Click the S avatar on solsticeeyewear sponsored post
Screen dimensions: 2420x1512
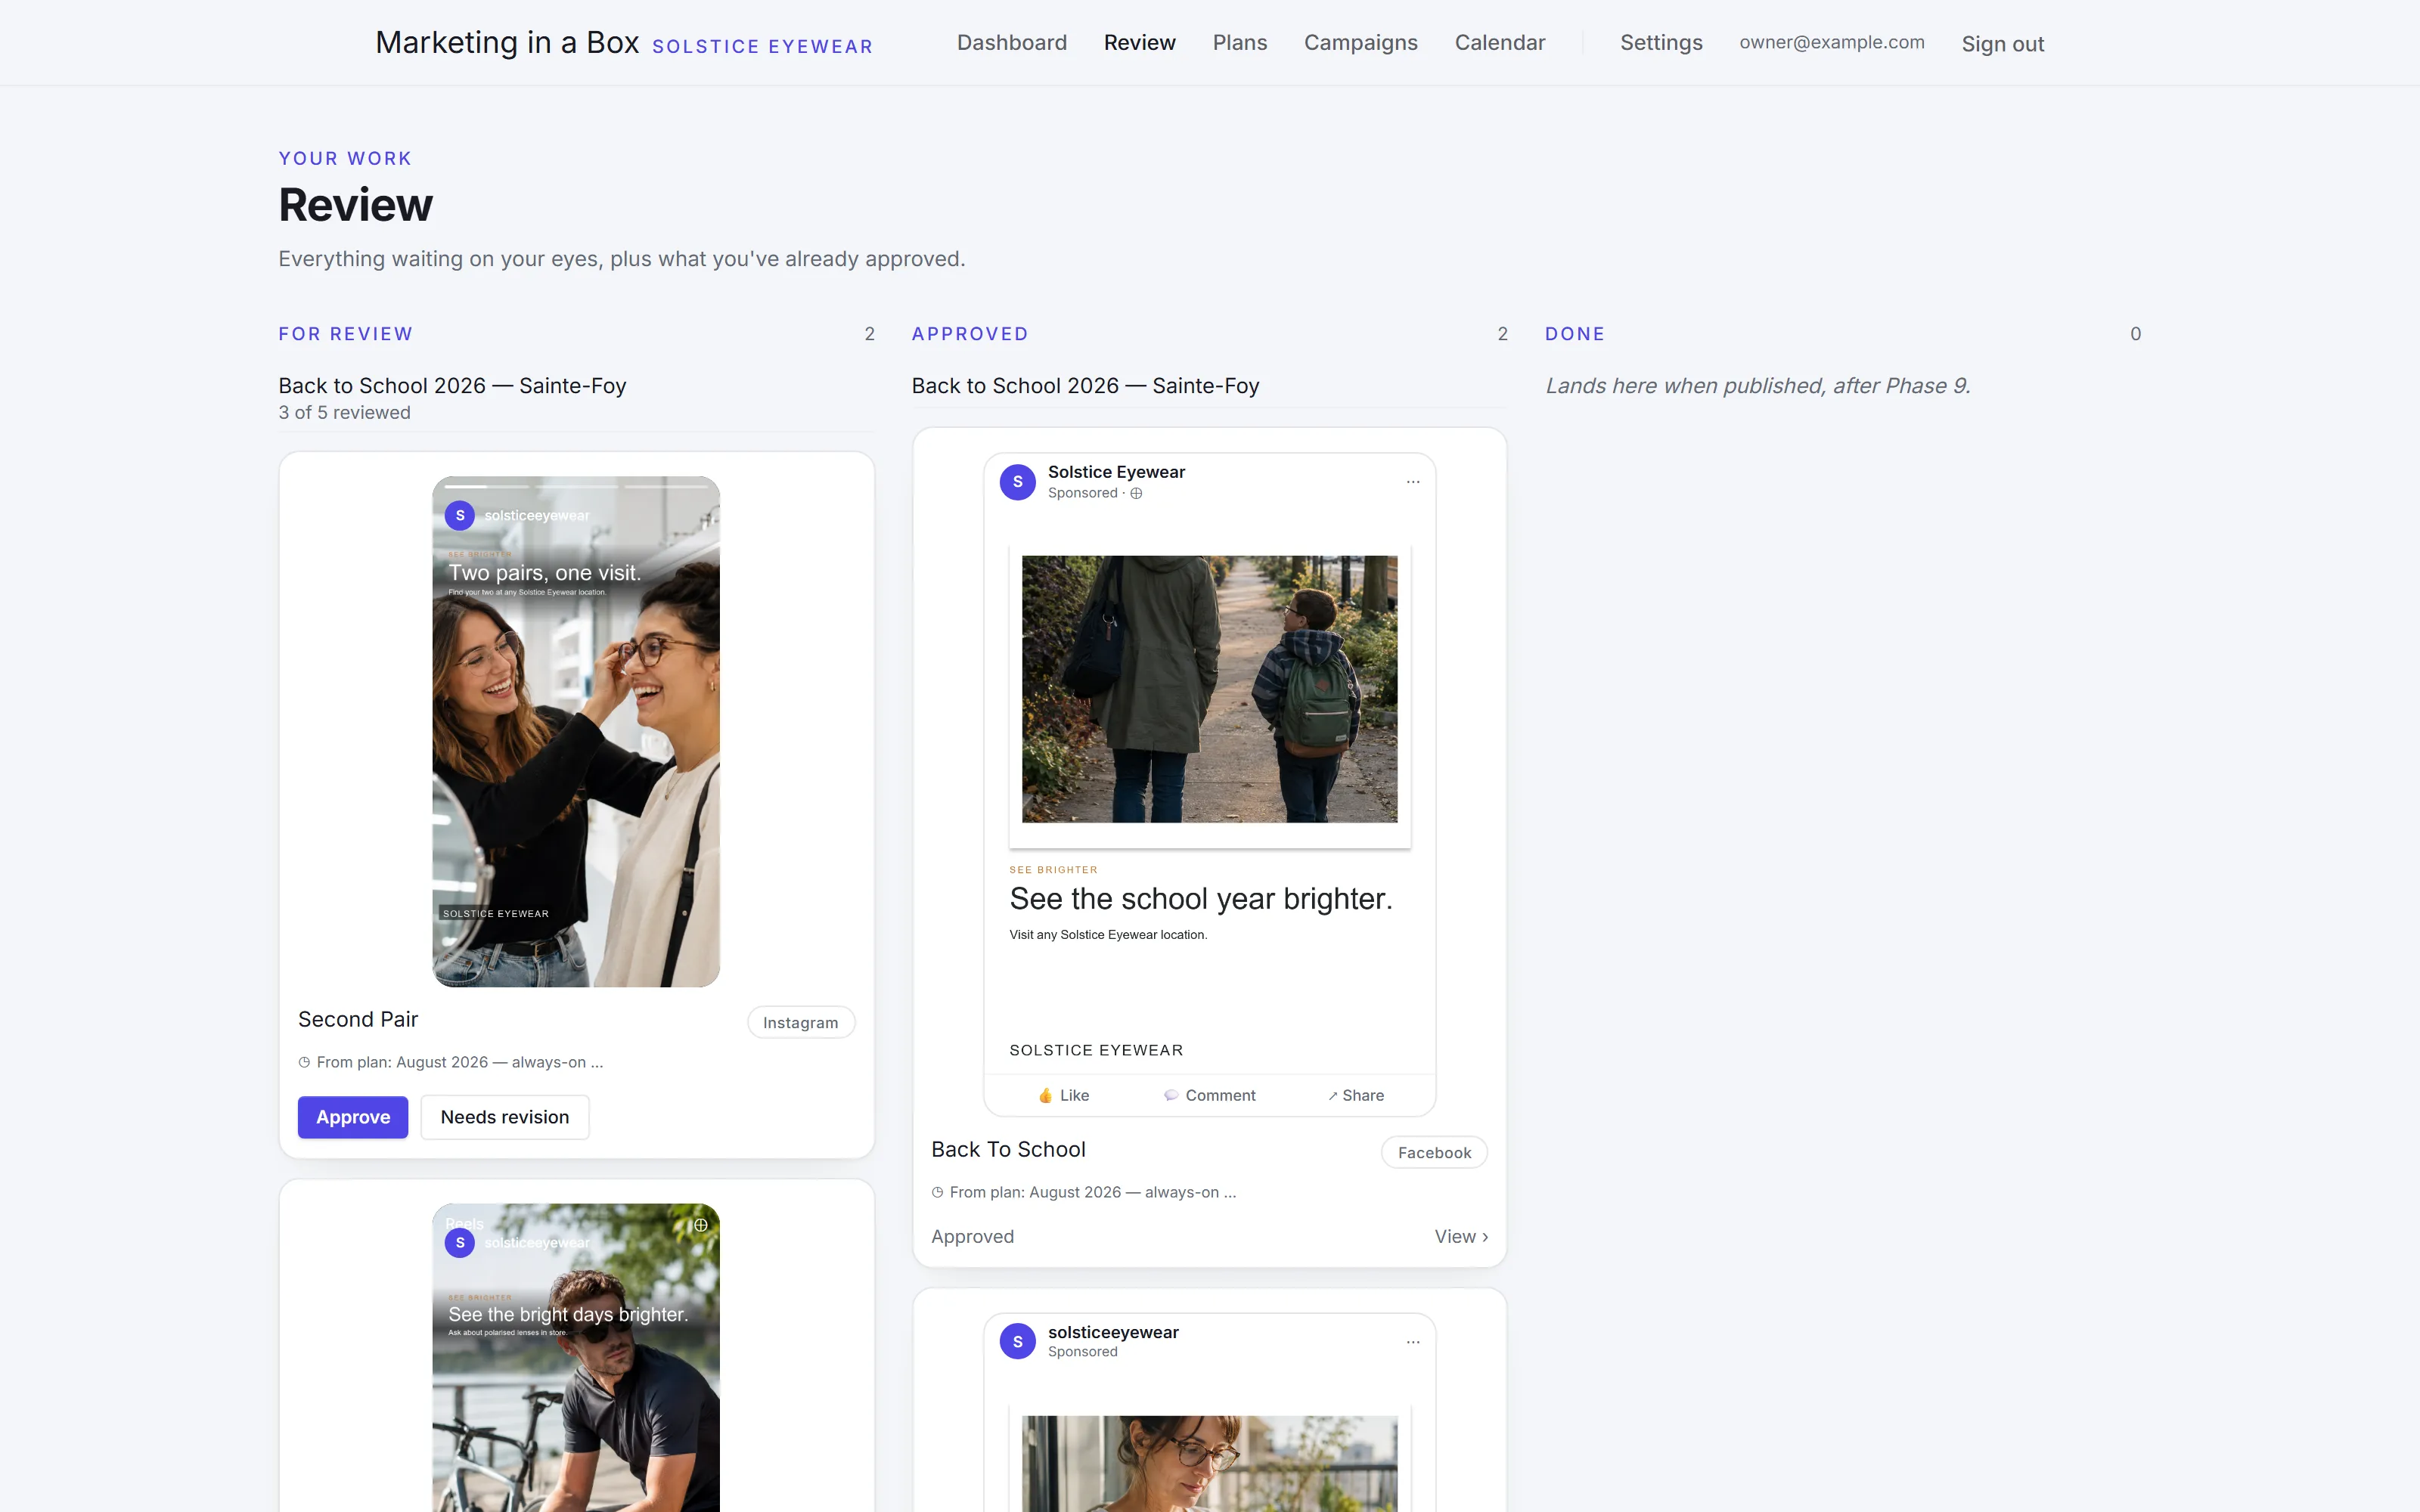coord(1017,1342)
